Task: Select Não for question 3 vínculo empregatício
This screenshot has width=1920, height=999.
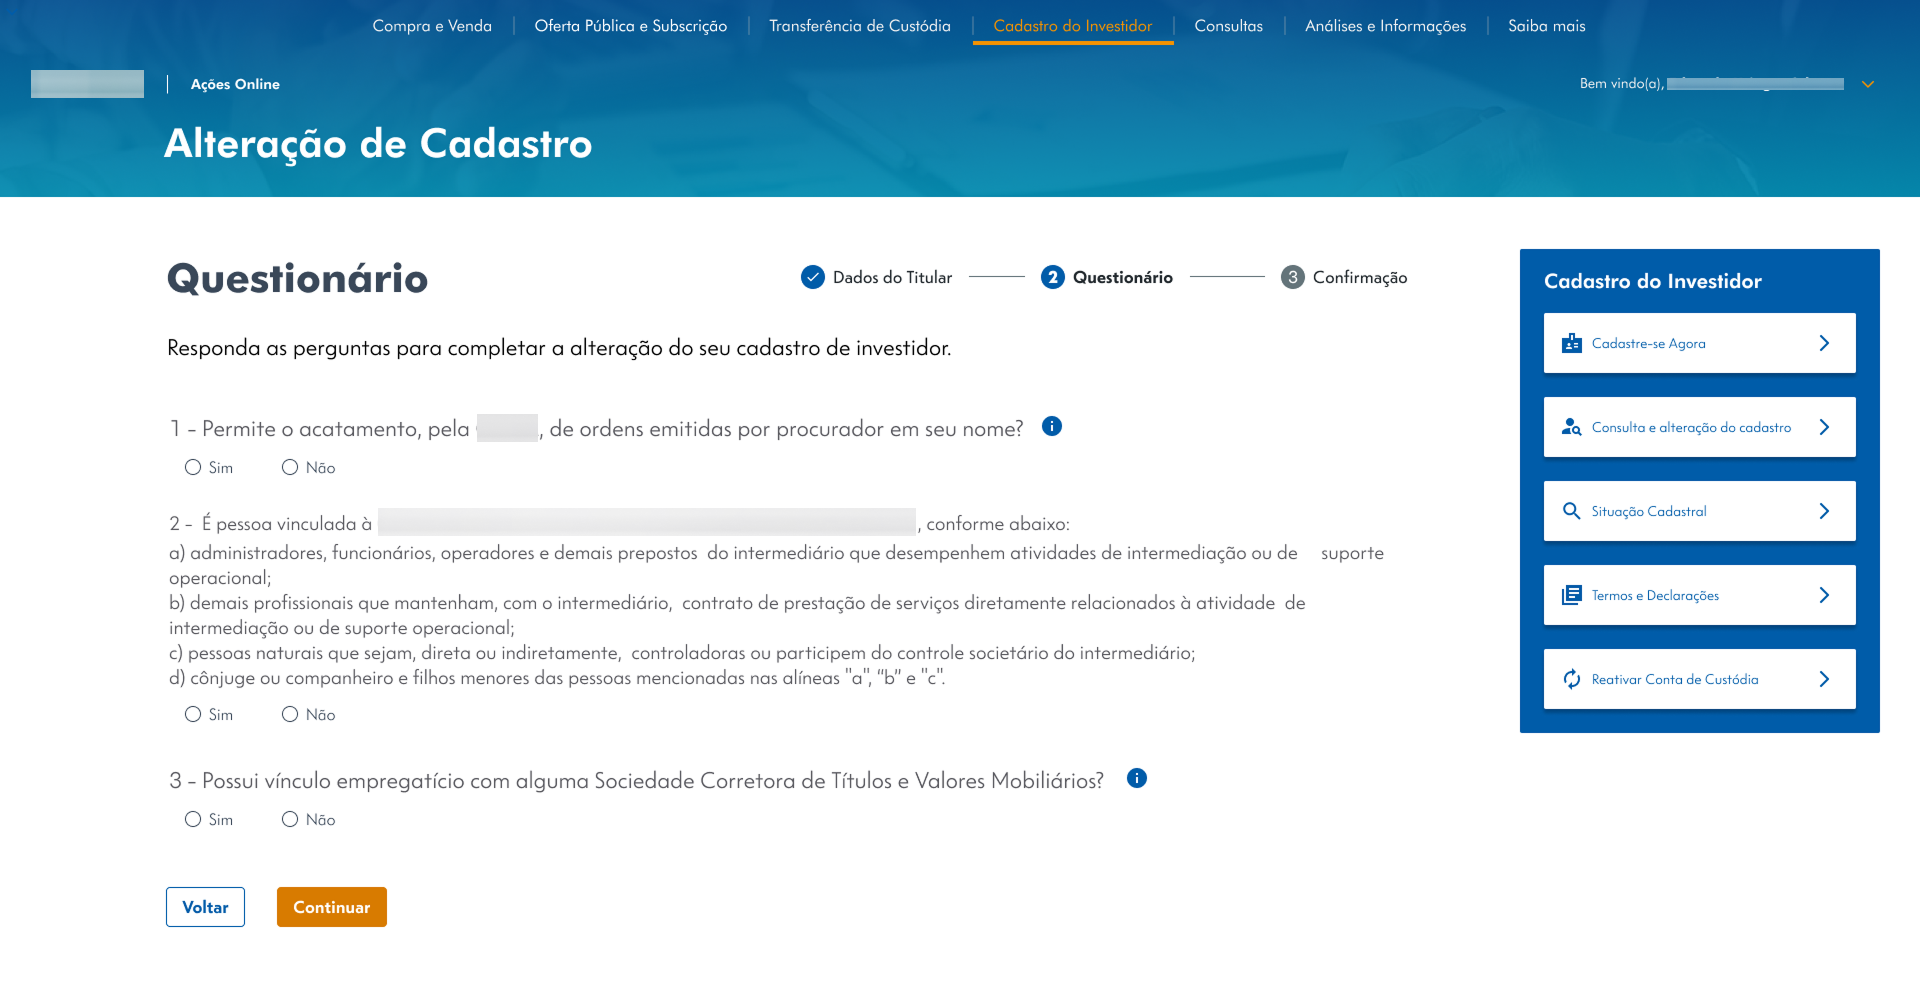Action: click(290, 819)
